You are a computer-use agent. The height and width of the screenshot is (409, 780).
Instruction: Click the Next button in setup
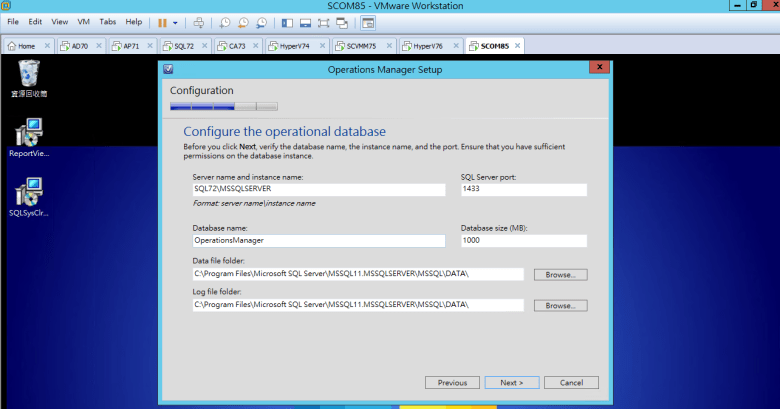pos(512,382)
